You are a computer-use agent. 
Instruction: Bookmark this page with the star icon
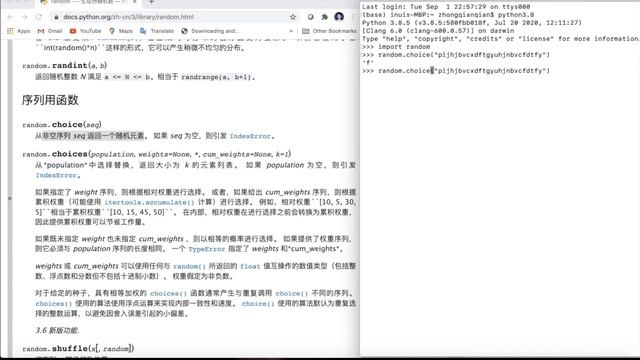293,17
